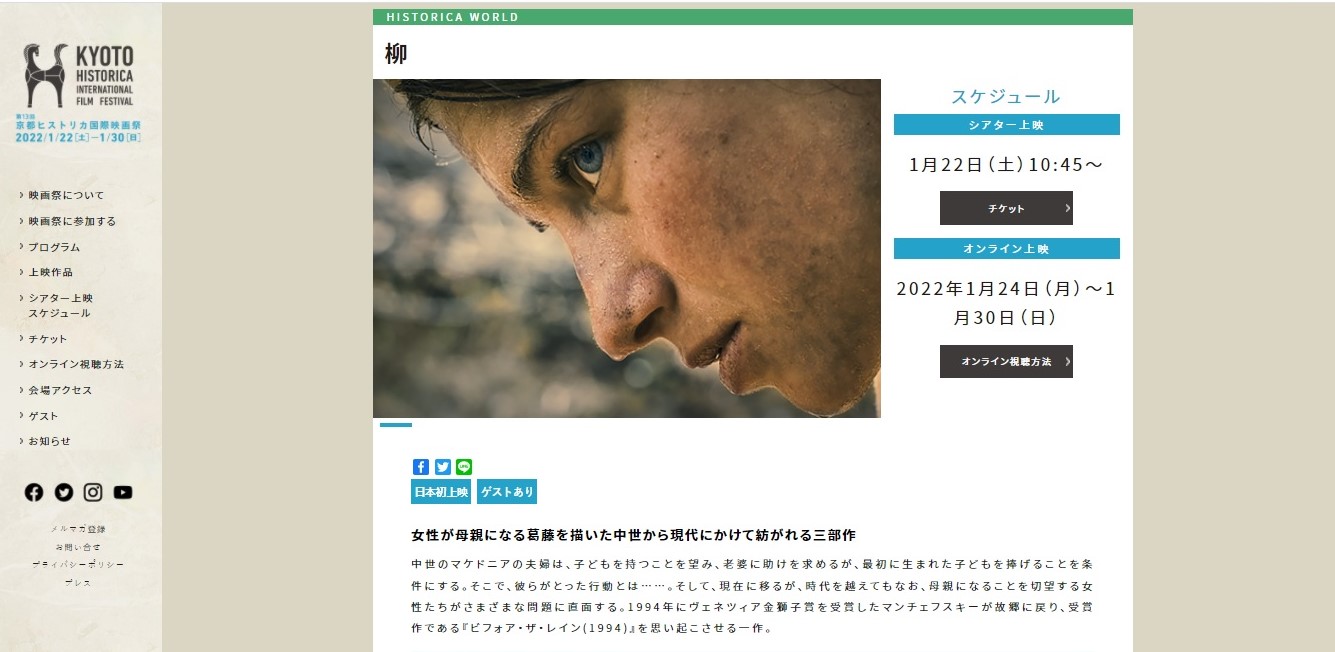Open プログラム menu item
The width and height of the screenshot is (1335, 652).
(x=54, y=247)
